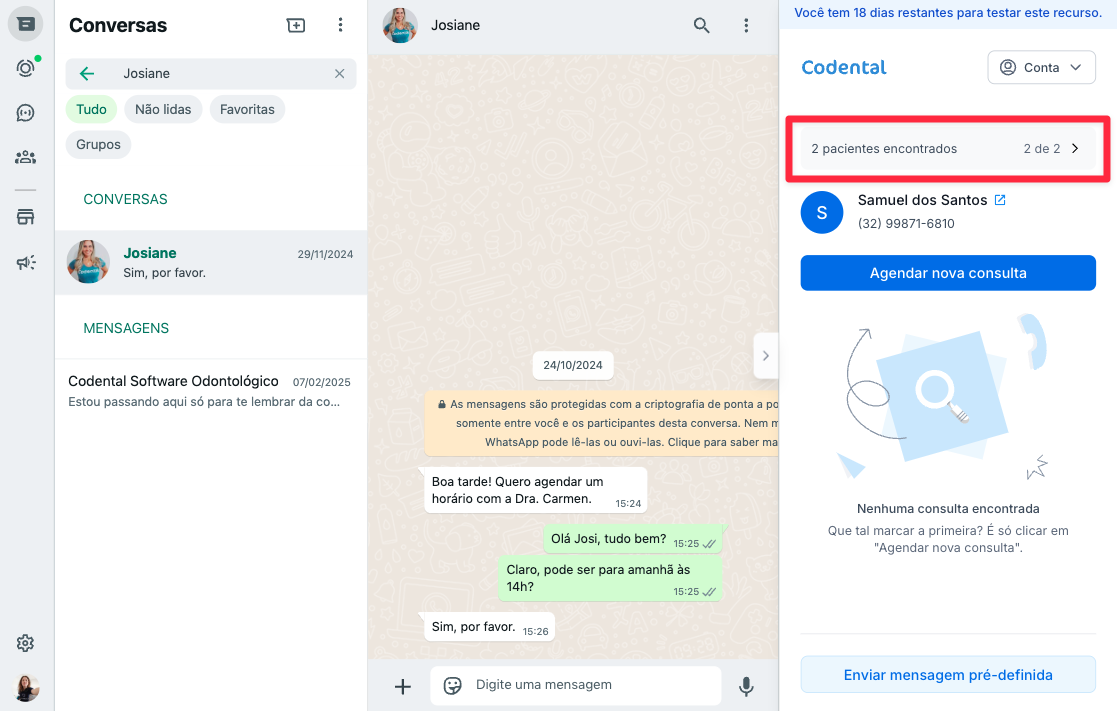The image size is (1117, 711).
Task: Select the Grupos filter chip
Action: click(98, 145)
